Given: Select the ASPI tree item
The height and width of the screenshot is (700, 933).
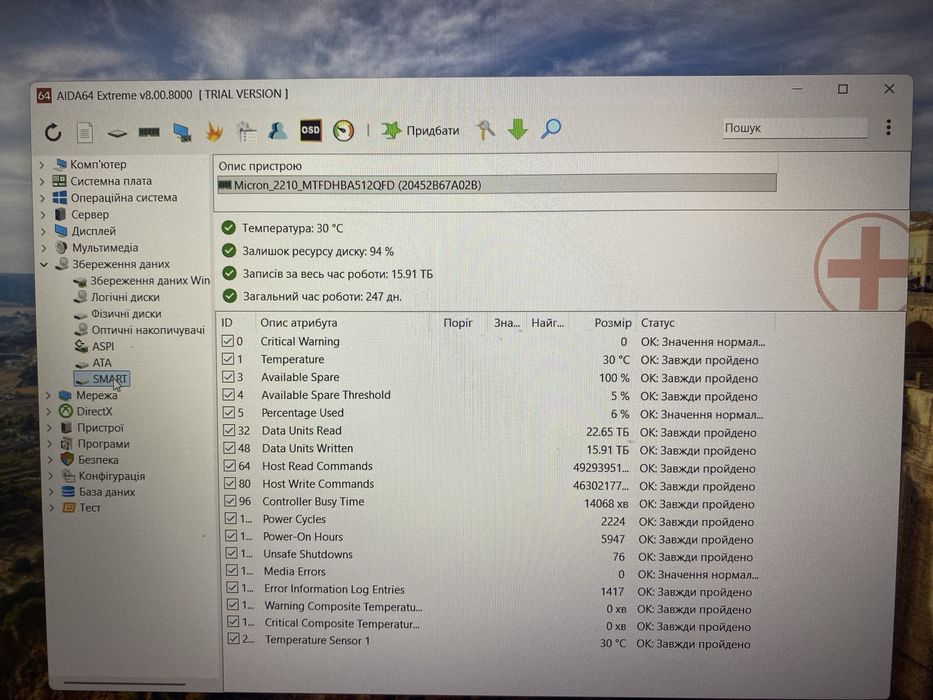Looking at the screenshot, I should (103, 346).
